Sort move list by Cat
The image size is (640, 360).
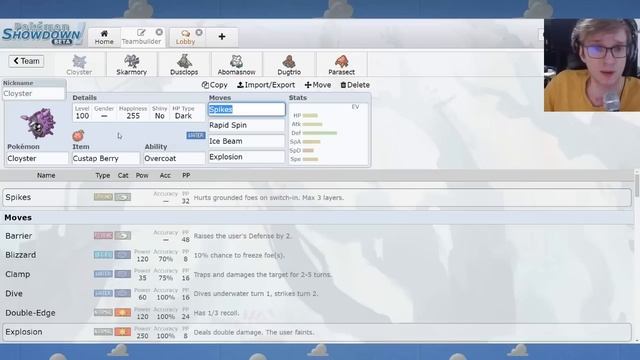pyautogui.click(x=123, y=176)
